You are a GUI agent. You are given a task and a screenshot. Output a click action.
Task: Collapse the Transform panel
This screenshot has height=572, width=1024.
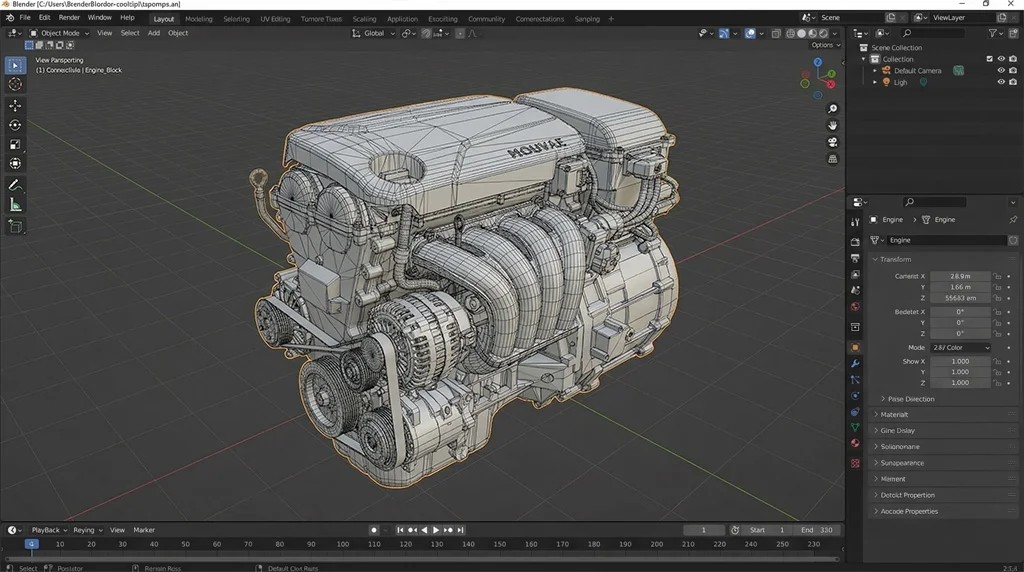(x=895, y=259)
